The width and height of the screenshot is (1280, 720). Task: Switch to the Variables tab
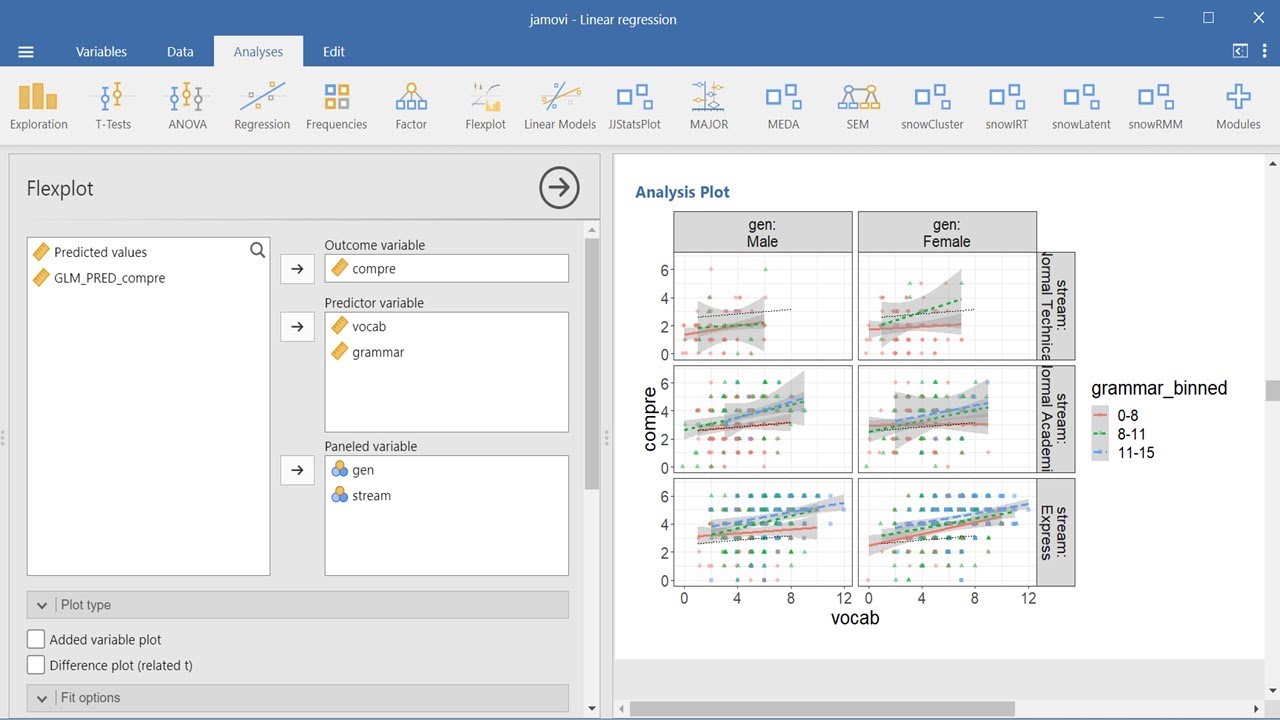pyautogui.click(x=101, y=52)
